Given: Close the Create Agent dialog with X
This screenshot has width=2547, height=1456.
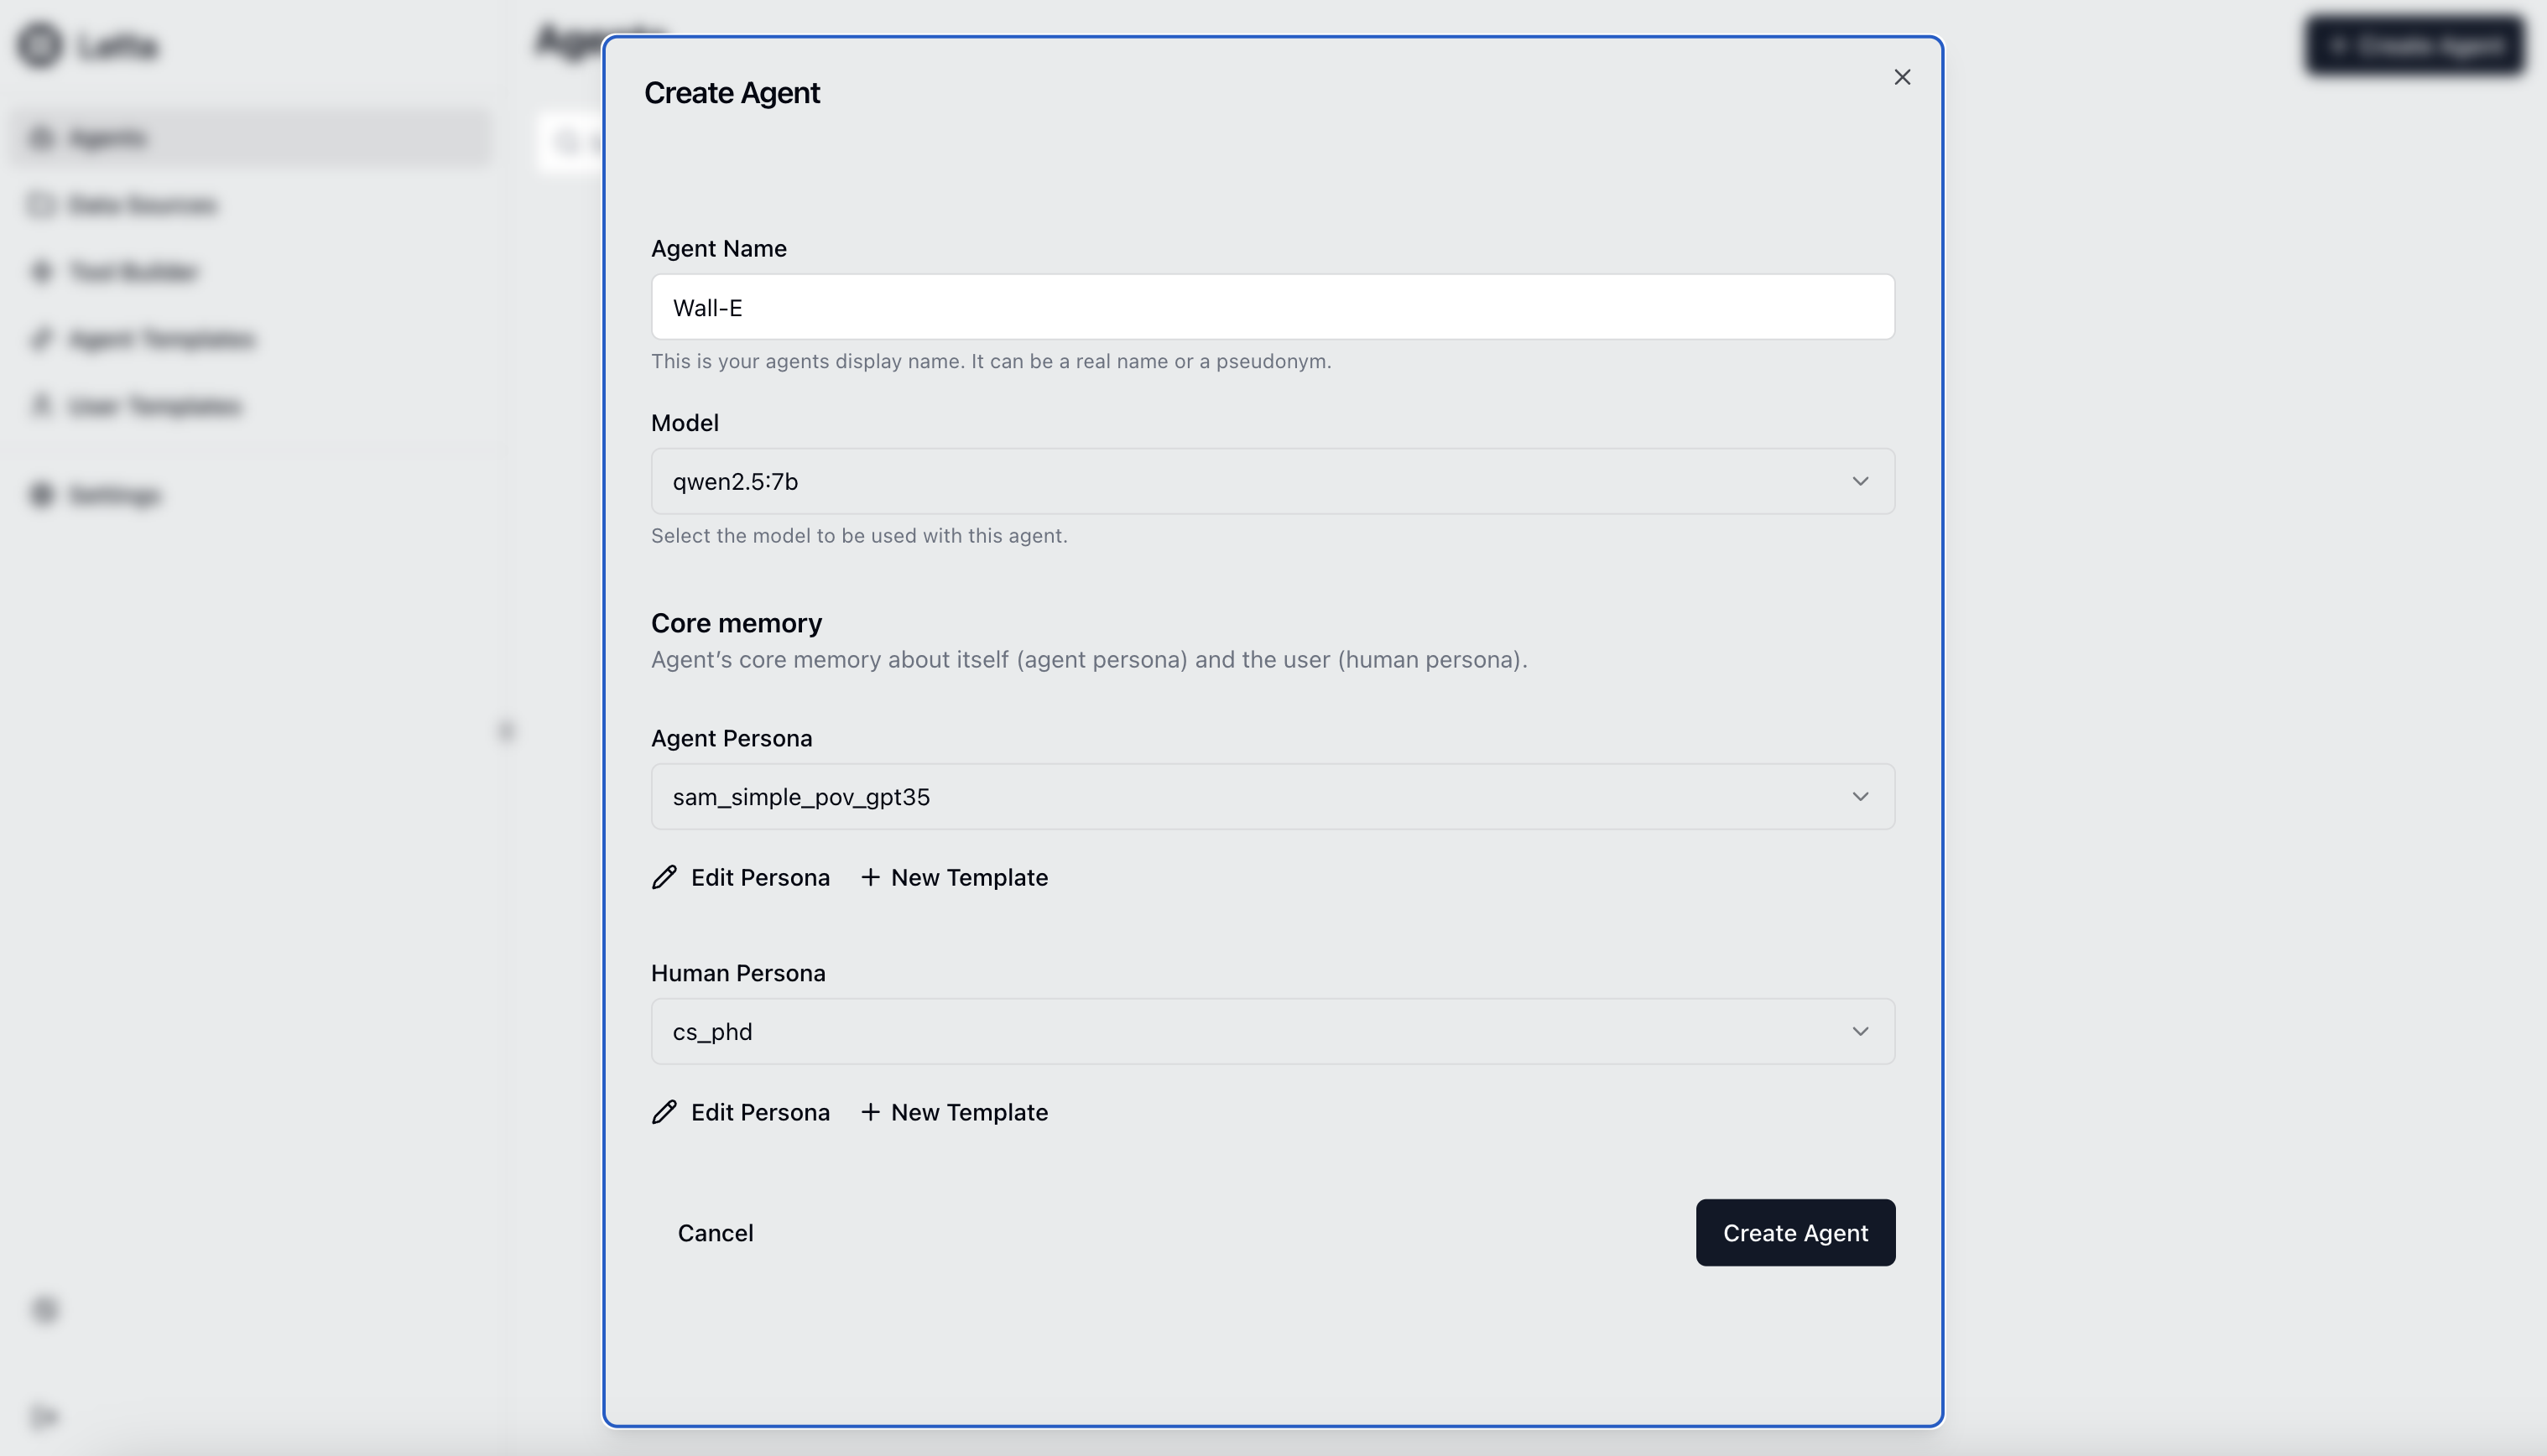Looking at the screenshot, I should pyautogui.click(x=1902, y=77).
